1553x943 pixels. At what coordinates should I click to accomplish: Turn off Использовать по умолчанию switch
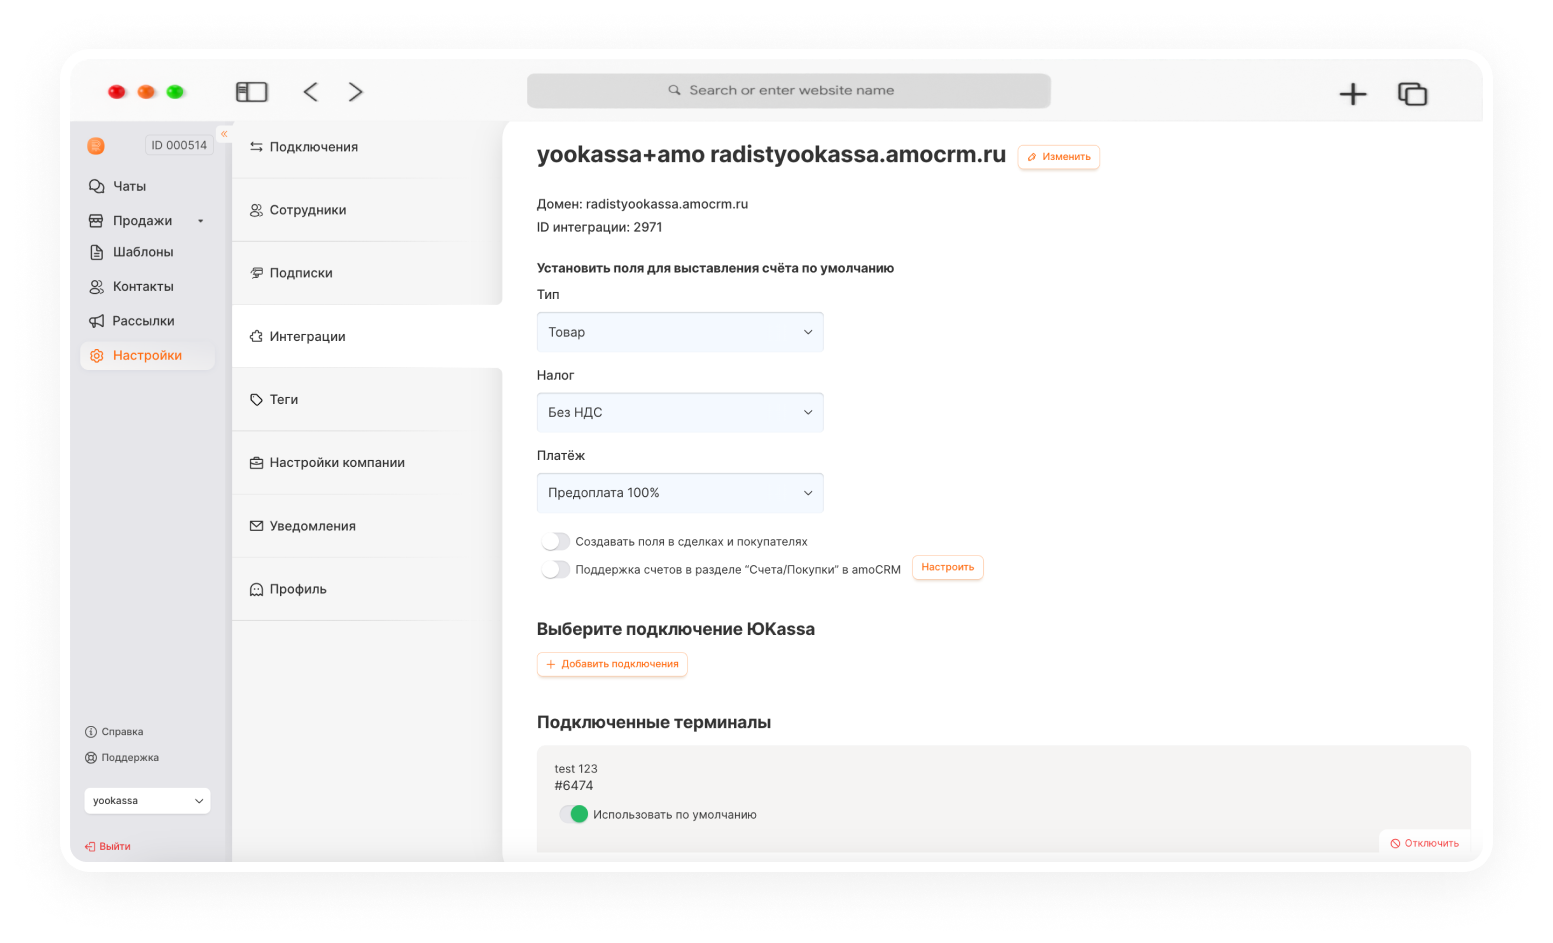click(574, 814)
